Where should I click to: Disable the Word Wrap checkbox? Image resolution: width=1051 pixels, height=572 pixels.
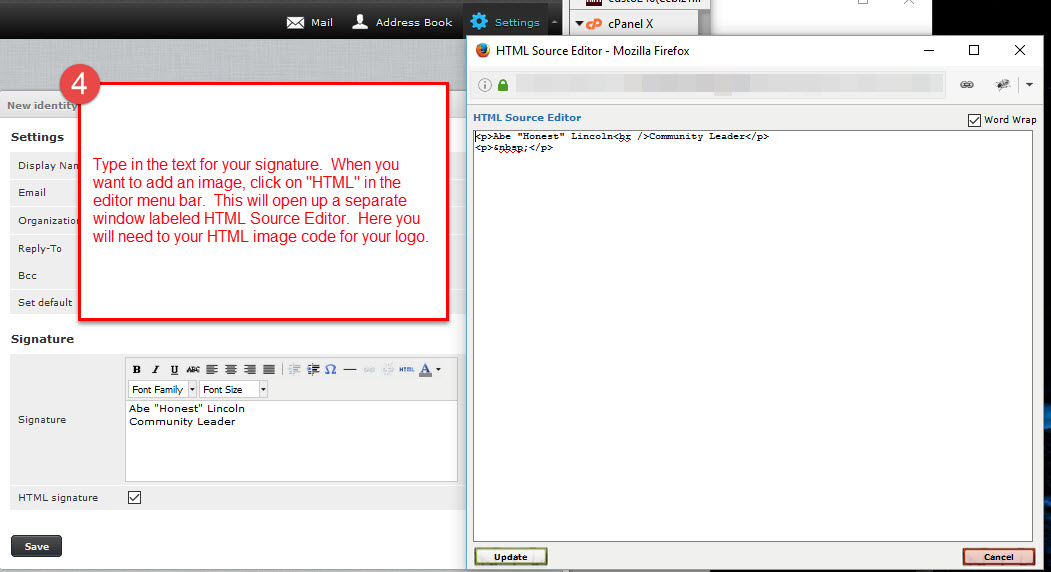coord(974,120)
